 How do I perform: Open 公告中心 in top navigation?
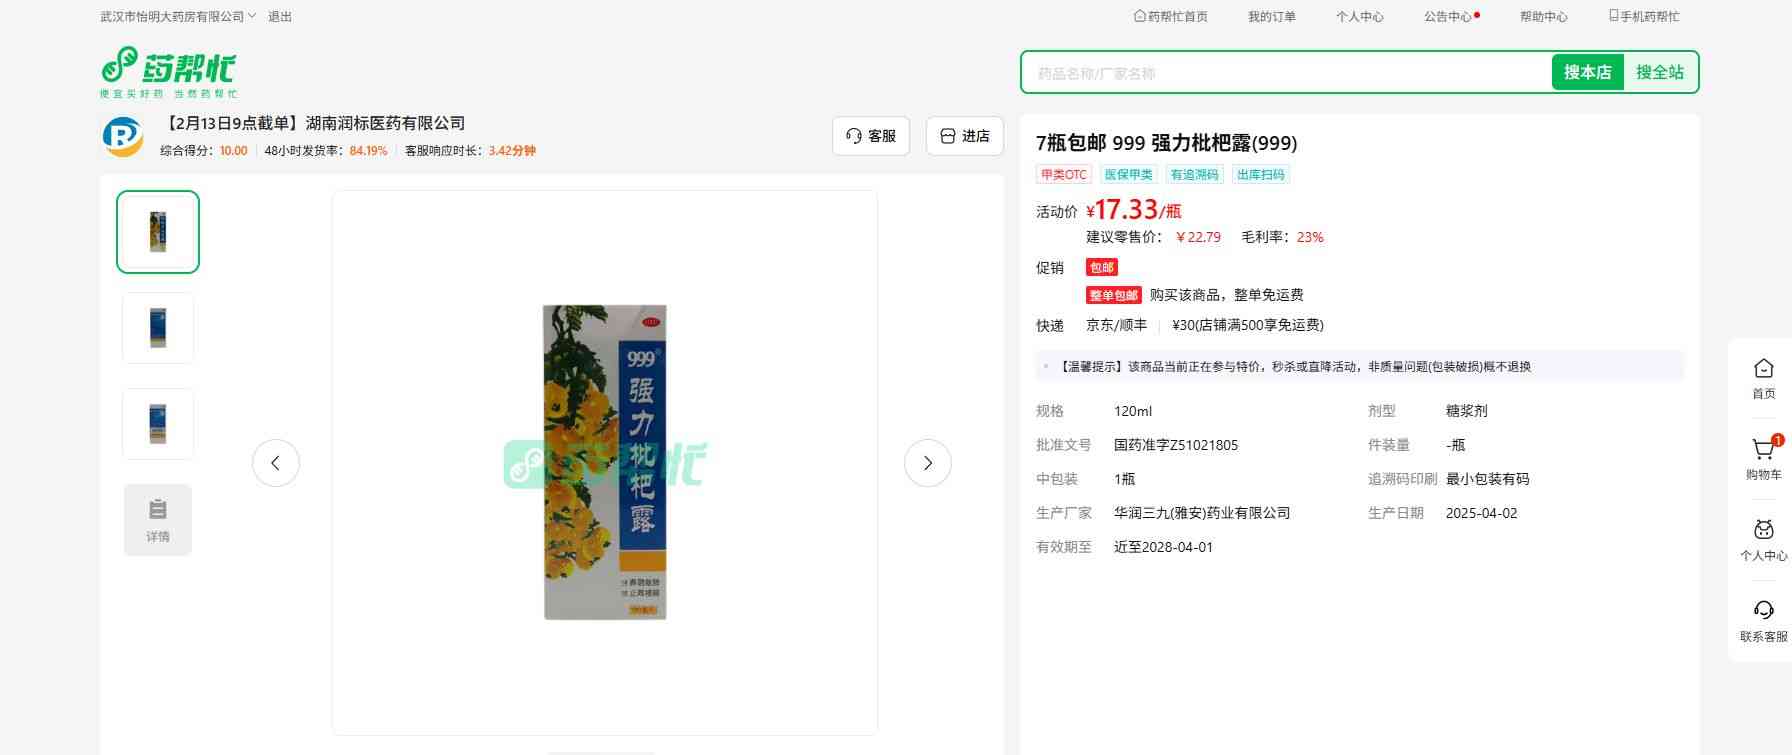click(1448, 17)
